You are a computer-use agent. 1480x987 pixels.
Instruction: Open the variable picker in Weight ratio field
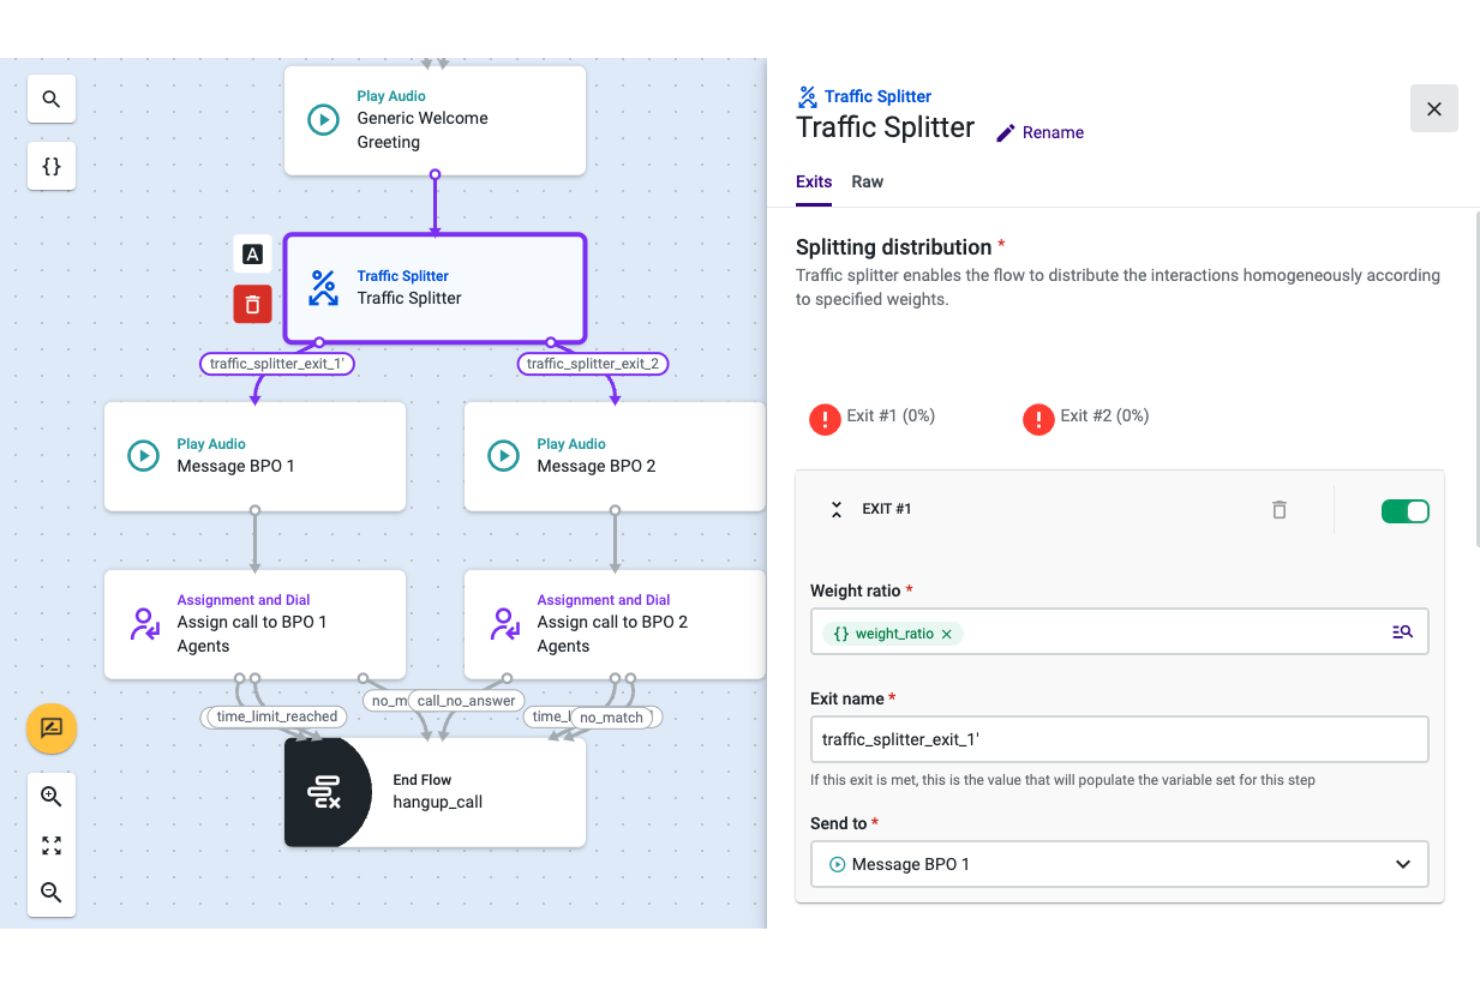1402,631
